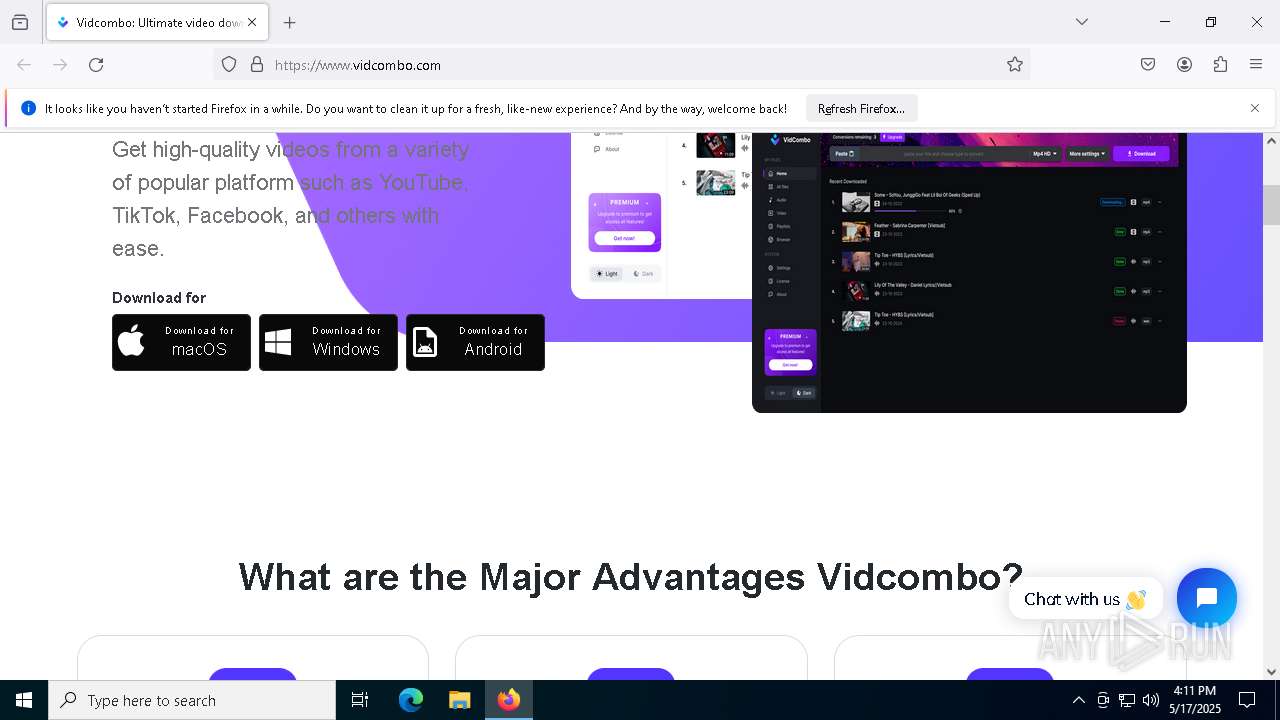Image resolution: width=1280 pixels, height=720 pixels.
Task: Go forward to next page
Action: [x=60, y=65]
